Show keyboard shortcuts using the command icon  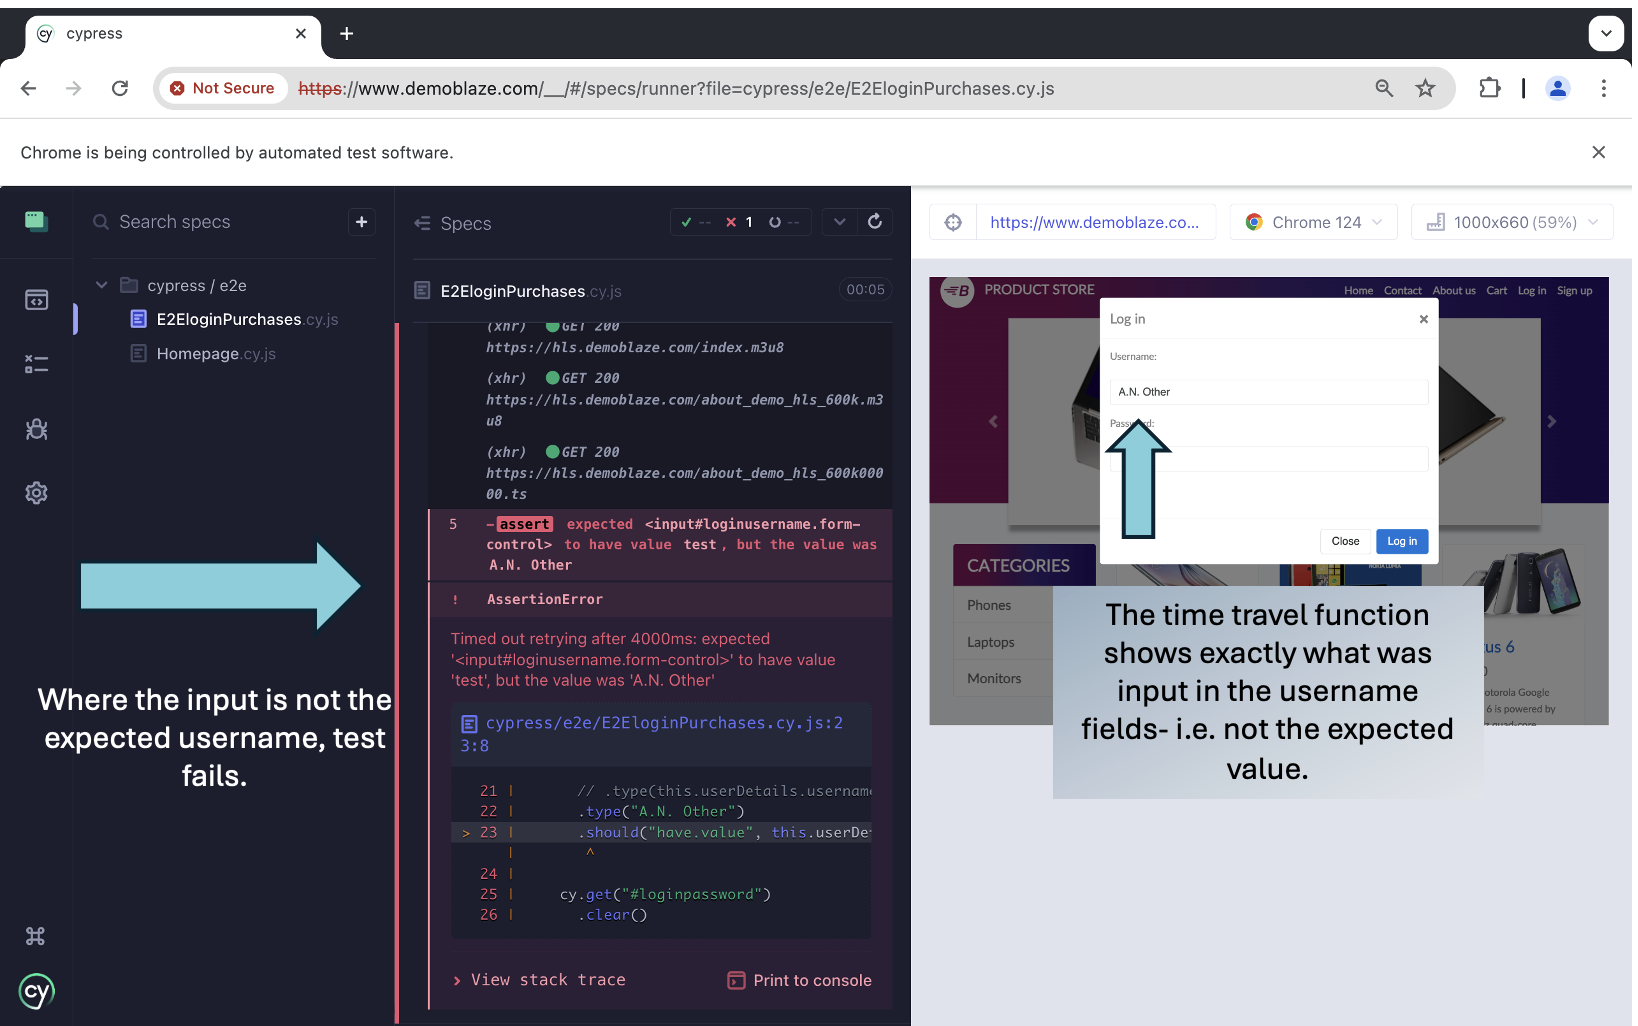click(x=36, y=936)
